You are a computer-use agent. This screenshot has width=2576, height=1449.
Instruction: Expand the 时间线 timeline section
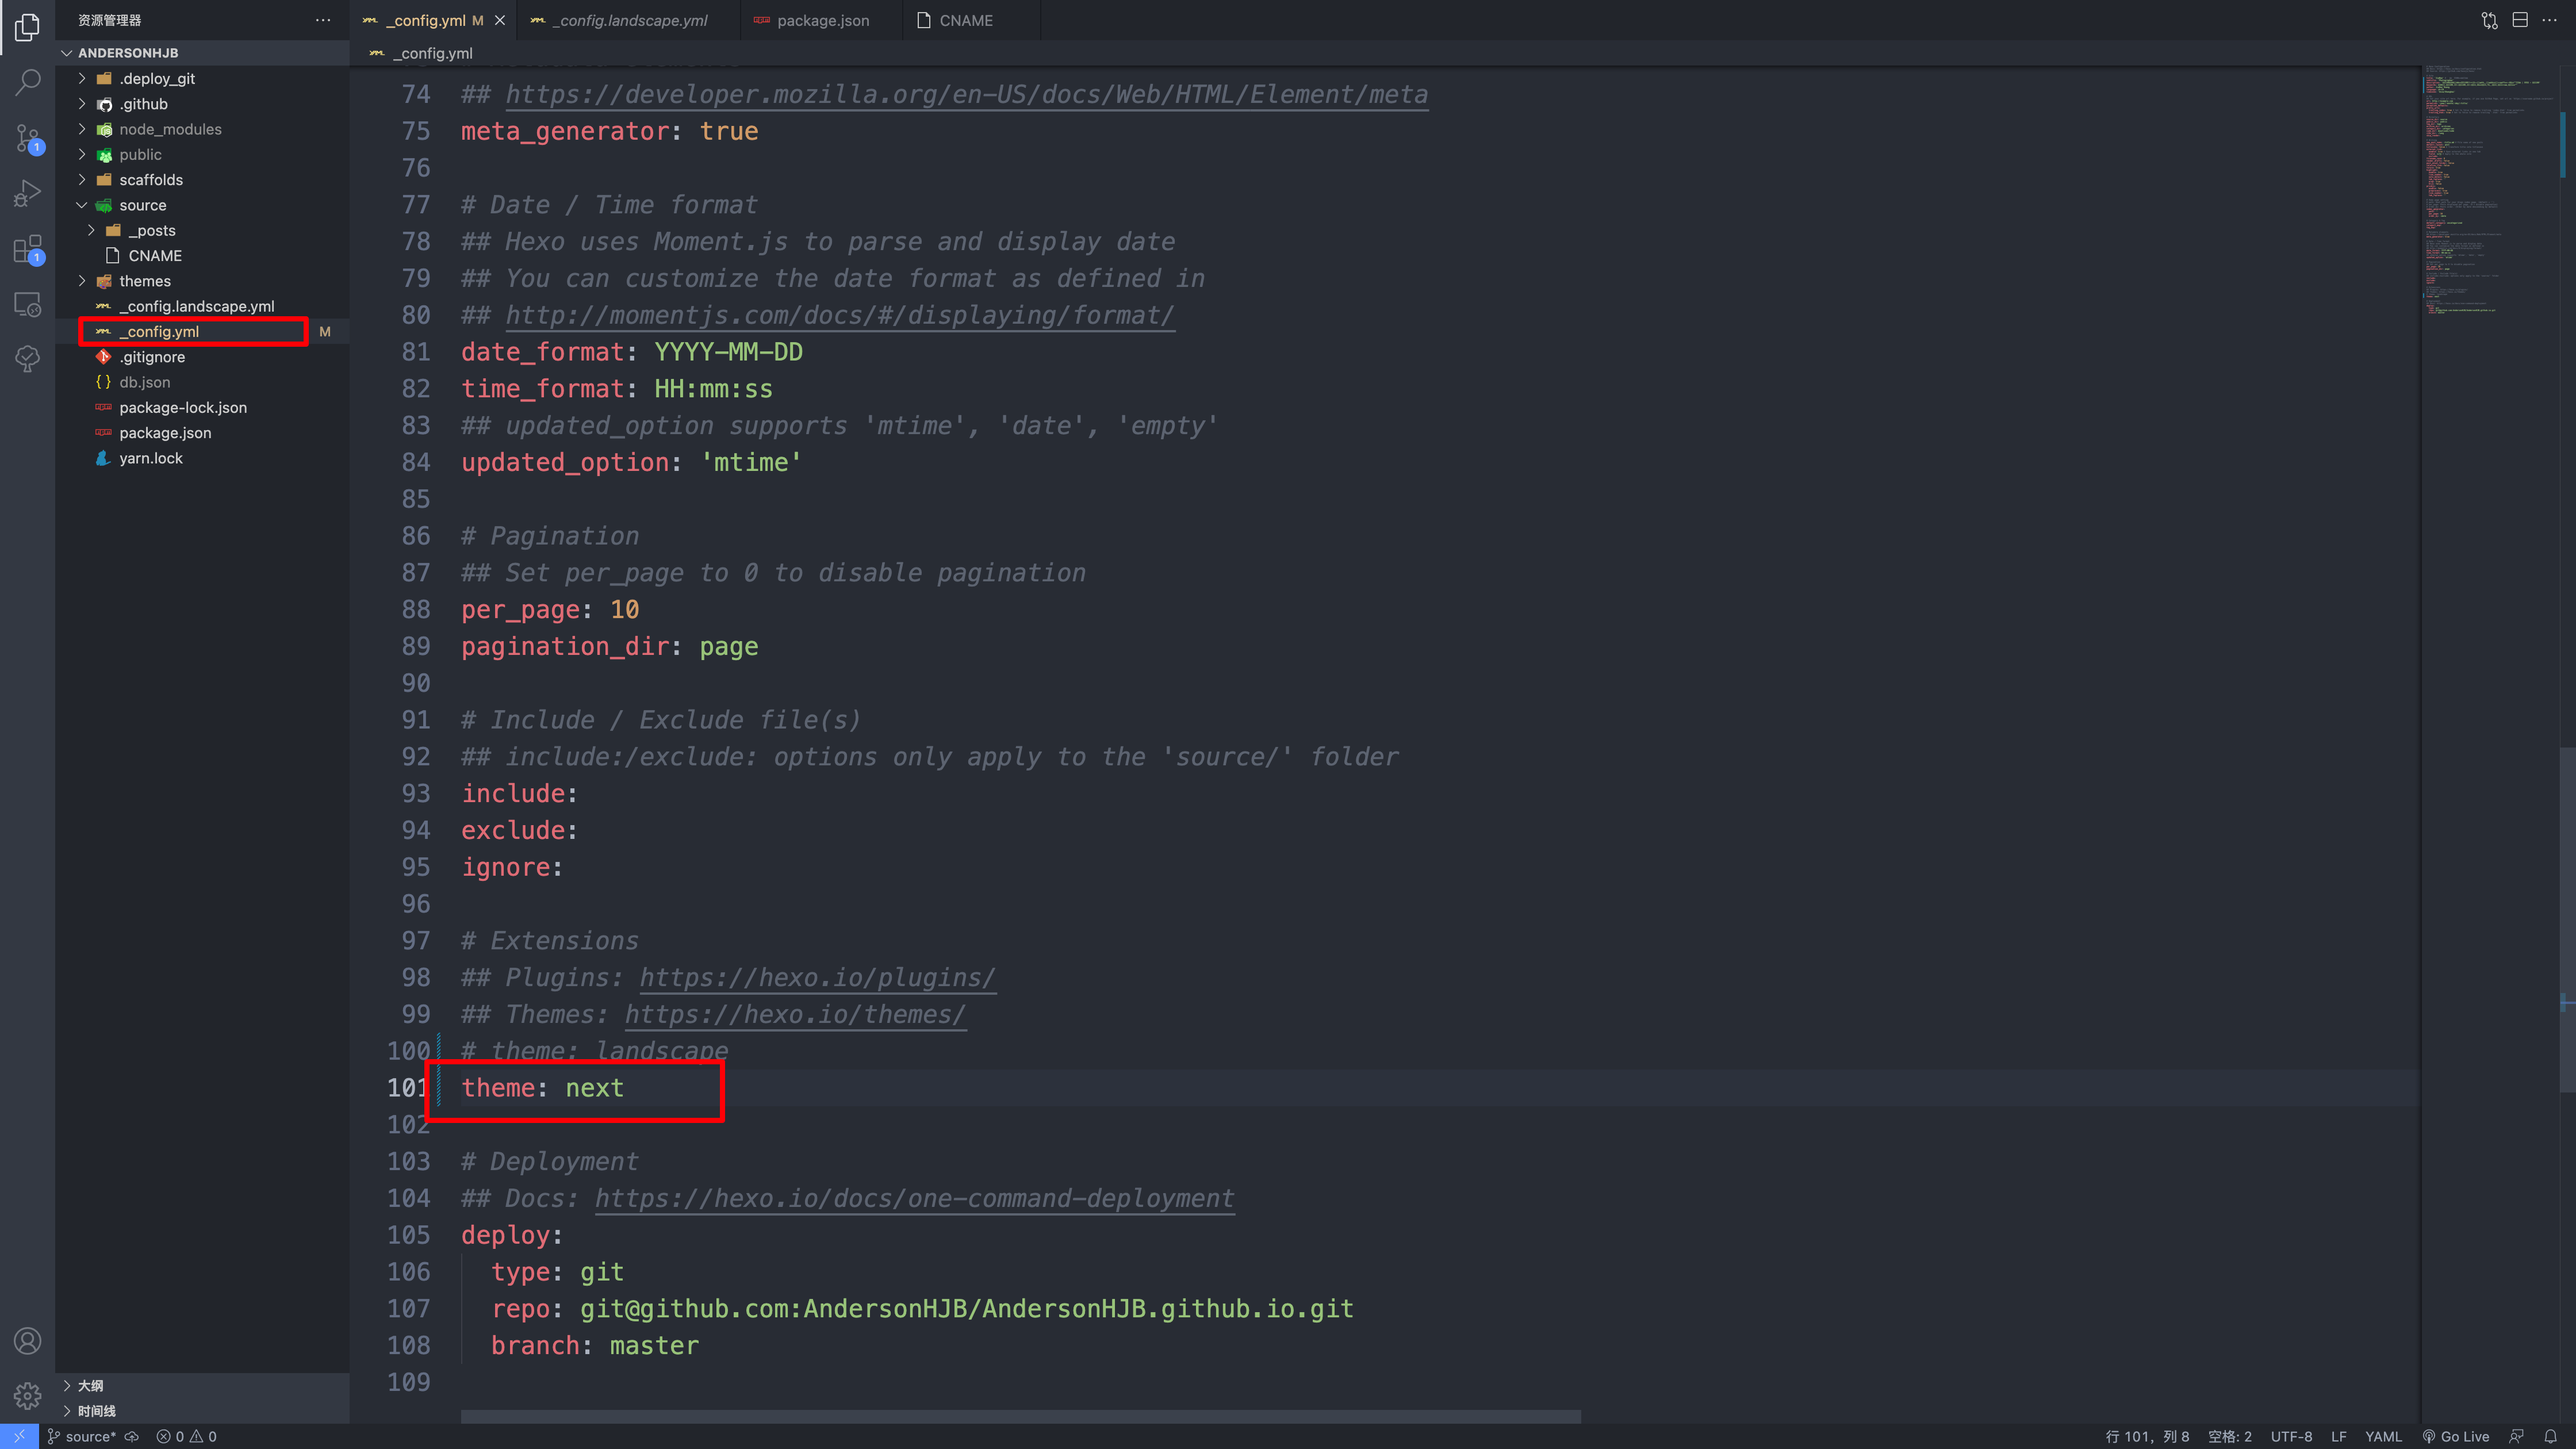click(202, 1411)
